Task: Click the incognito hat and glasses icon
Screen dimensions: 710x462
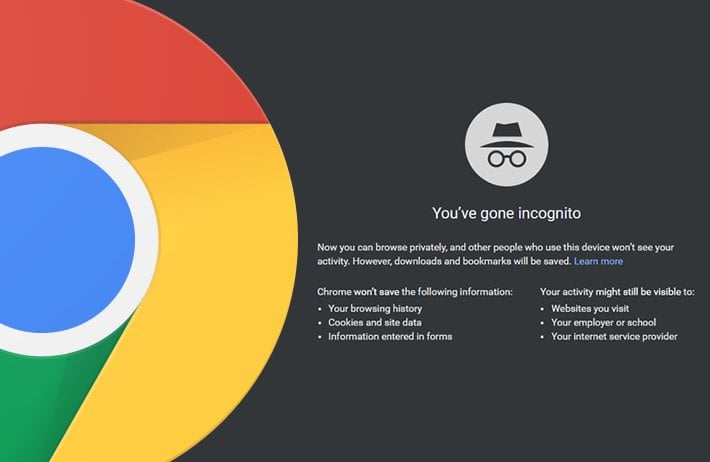Action: tap(506, 144)
